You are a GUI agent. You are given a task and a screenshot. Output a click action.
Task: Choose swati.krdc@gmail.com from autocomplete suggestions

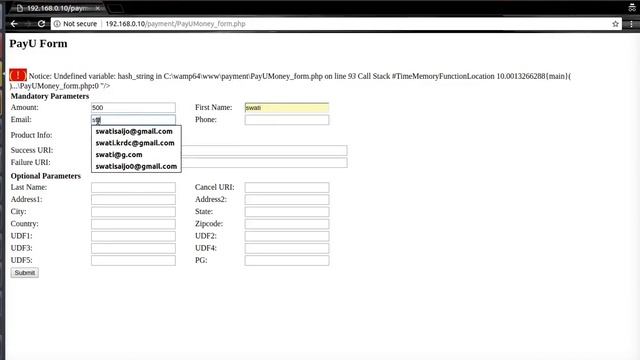136,143
